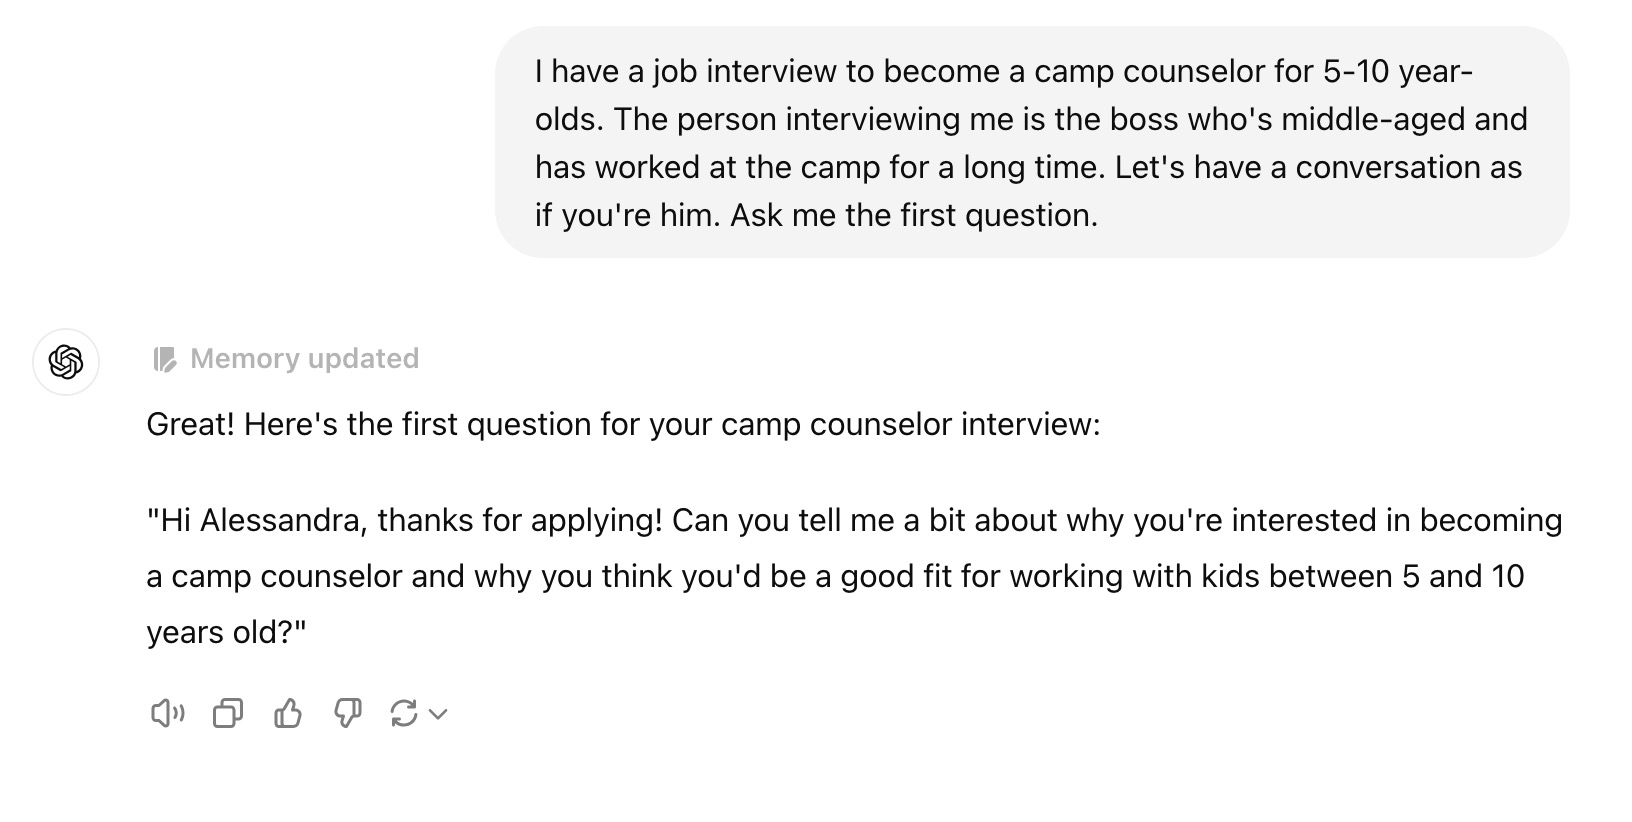Play the response with the read aloud icon
Viewport: 1632px width, 822px height.
[167, 713]
